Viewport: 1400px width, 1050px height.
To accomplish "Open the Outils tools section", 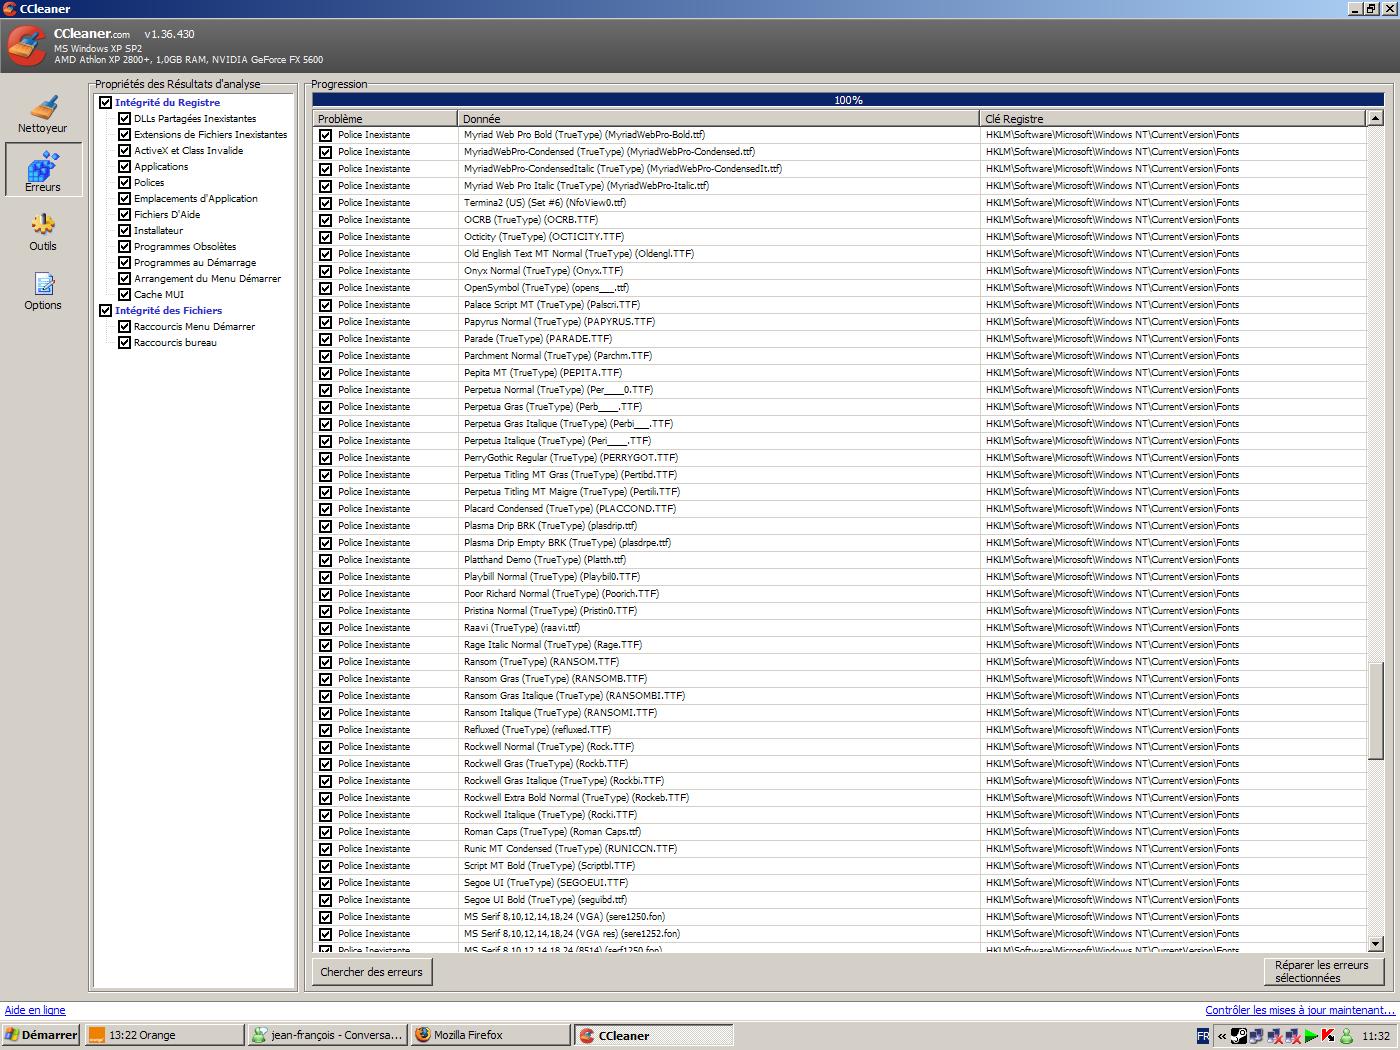I will tap(42, 231).
